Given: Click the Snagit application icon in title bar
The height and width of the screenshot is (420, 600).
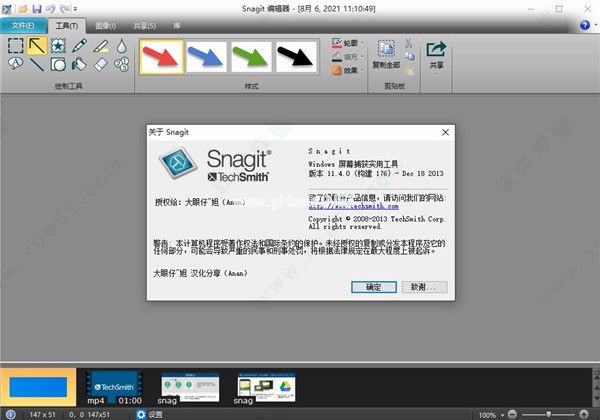Looking at the screenshot, I should click(7, 8).
